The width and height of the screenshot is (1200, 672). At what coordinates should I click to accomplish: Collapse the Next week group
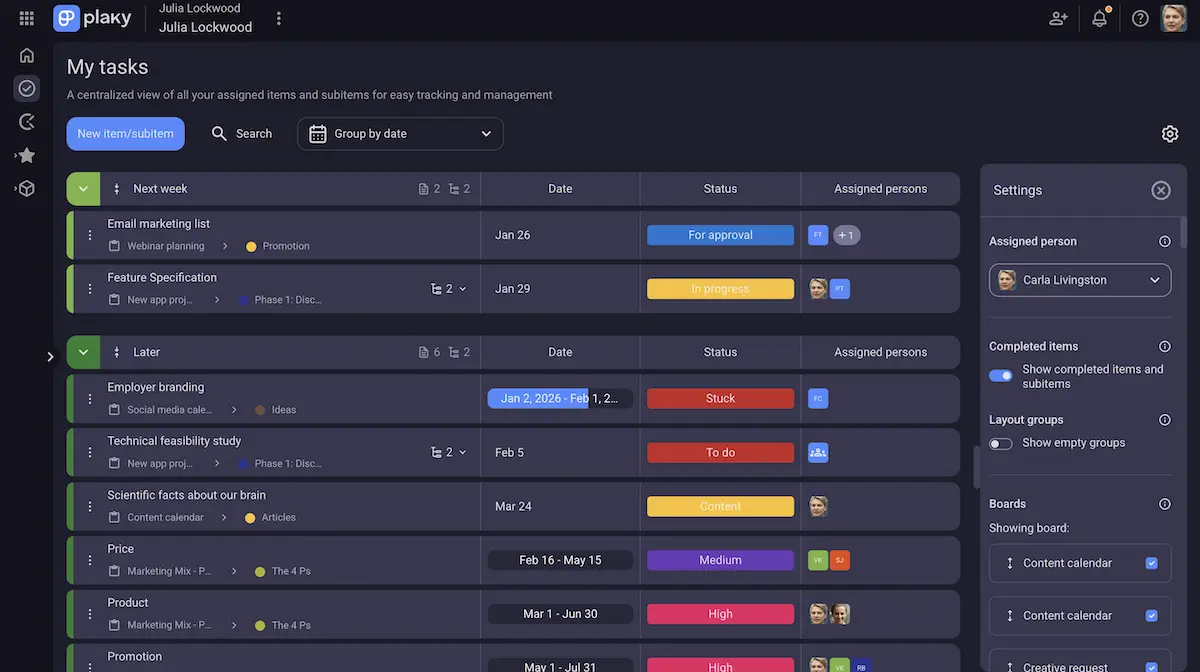coord(83,188)
